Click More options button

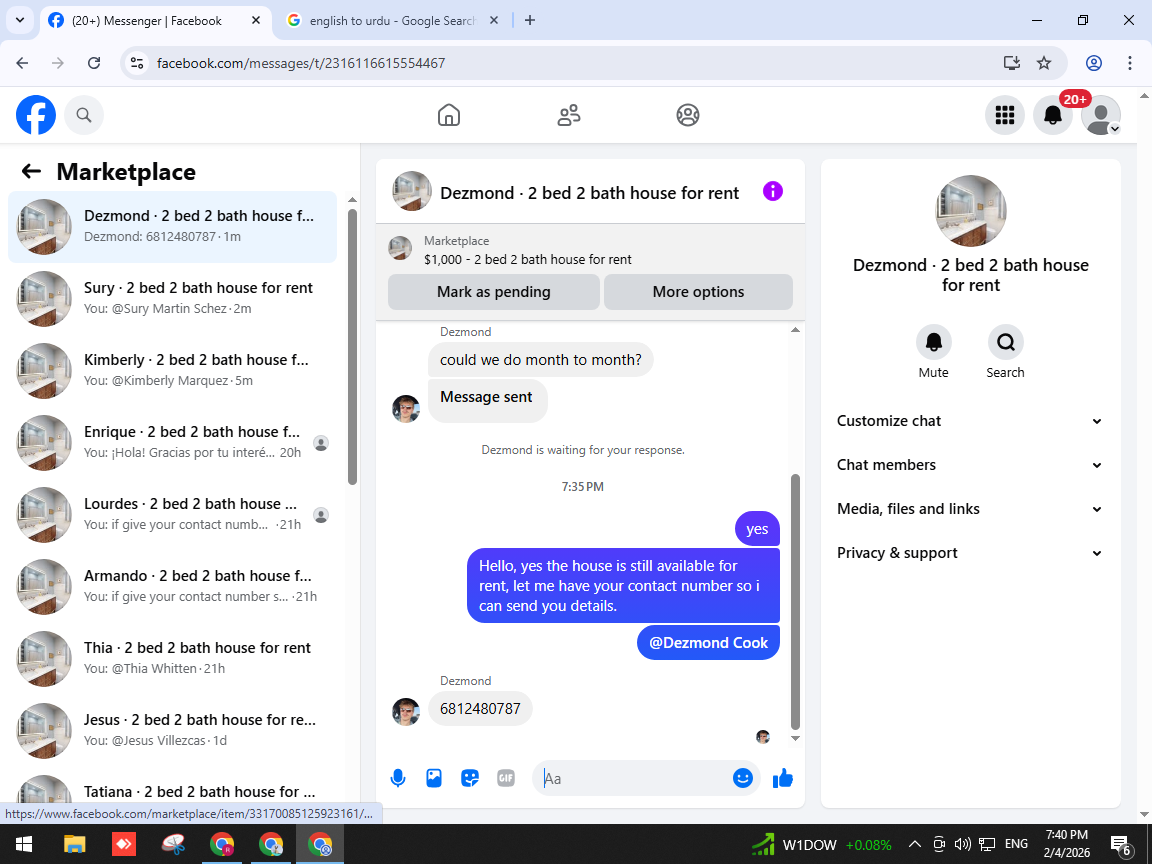[x=698, y=292]
